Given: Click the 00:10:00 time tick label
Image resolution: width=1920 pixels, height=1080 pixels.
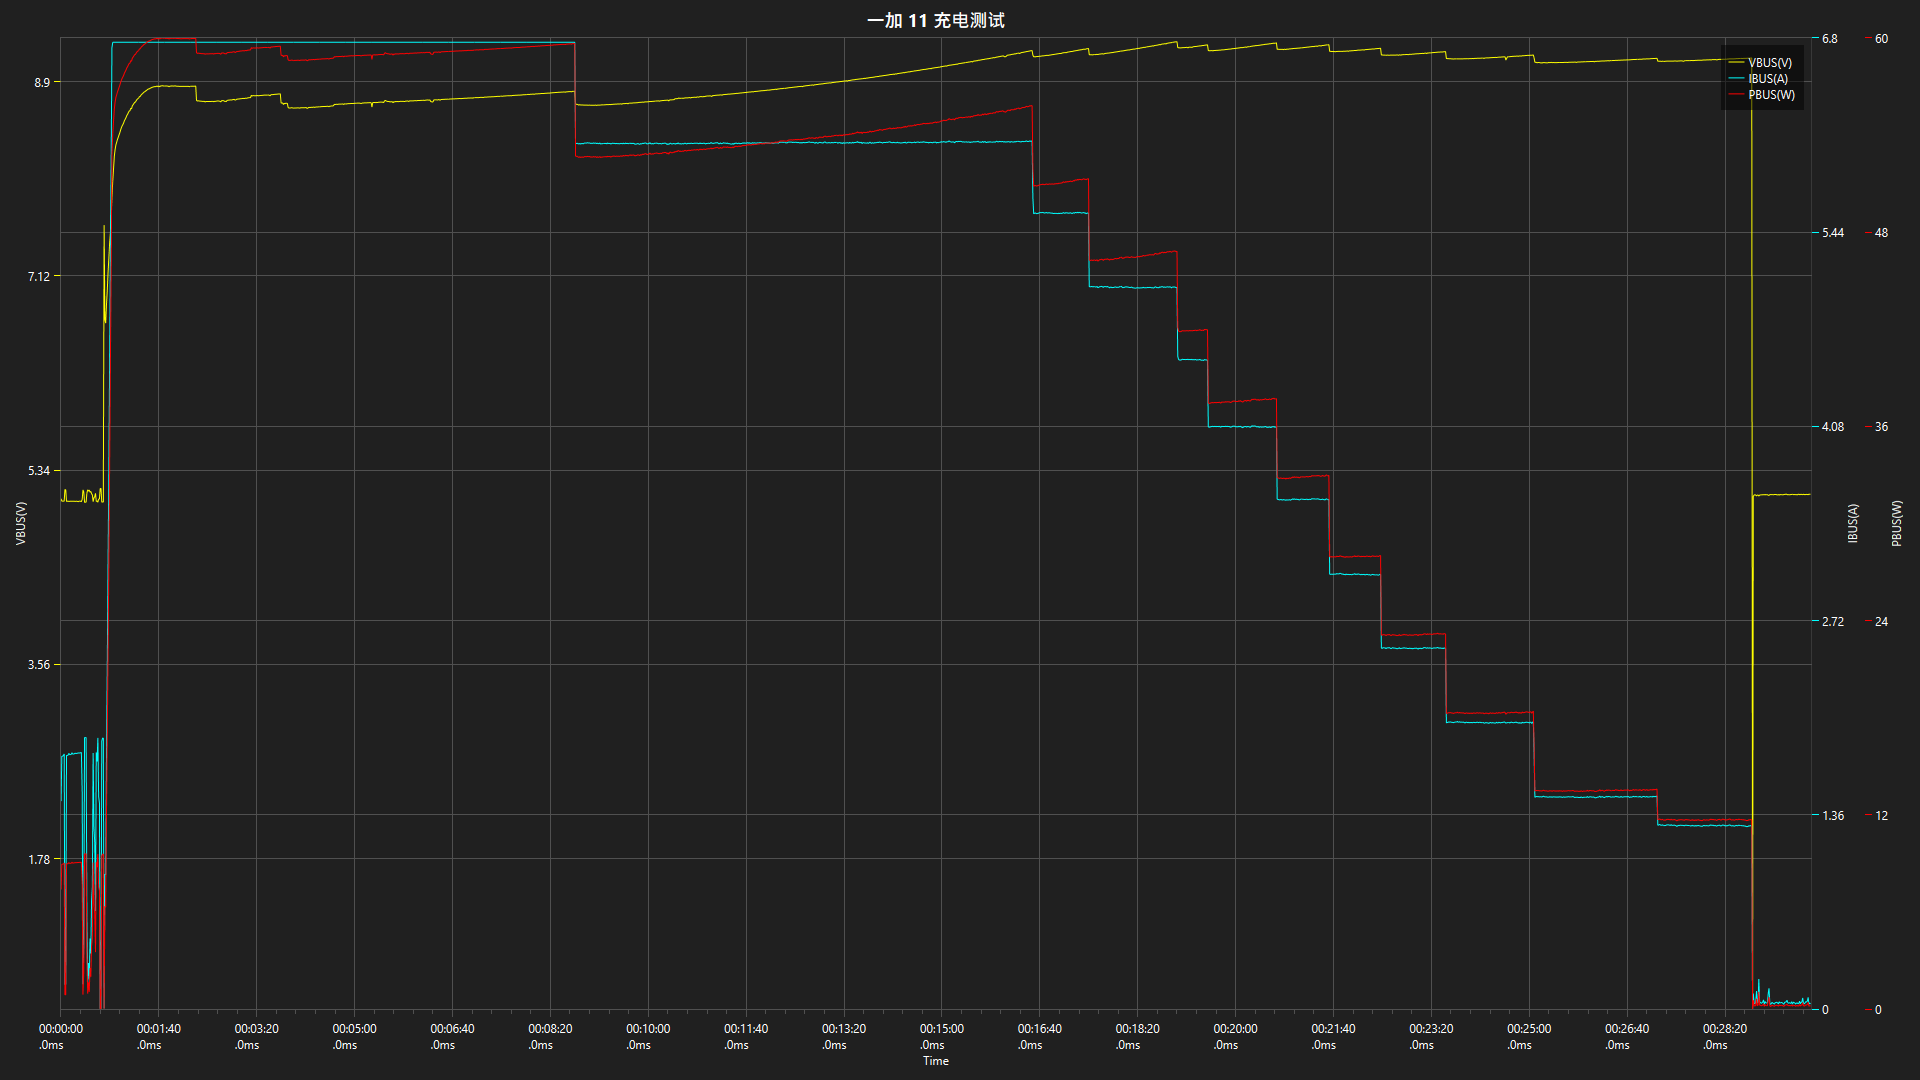Looking at the screenshot, I should point(648,1036).
